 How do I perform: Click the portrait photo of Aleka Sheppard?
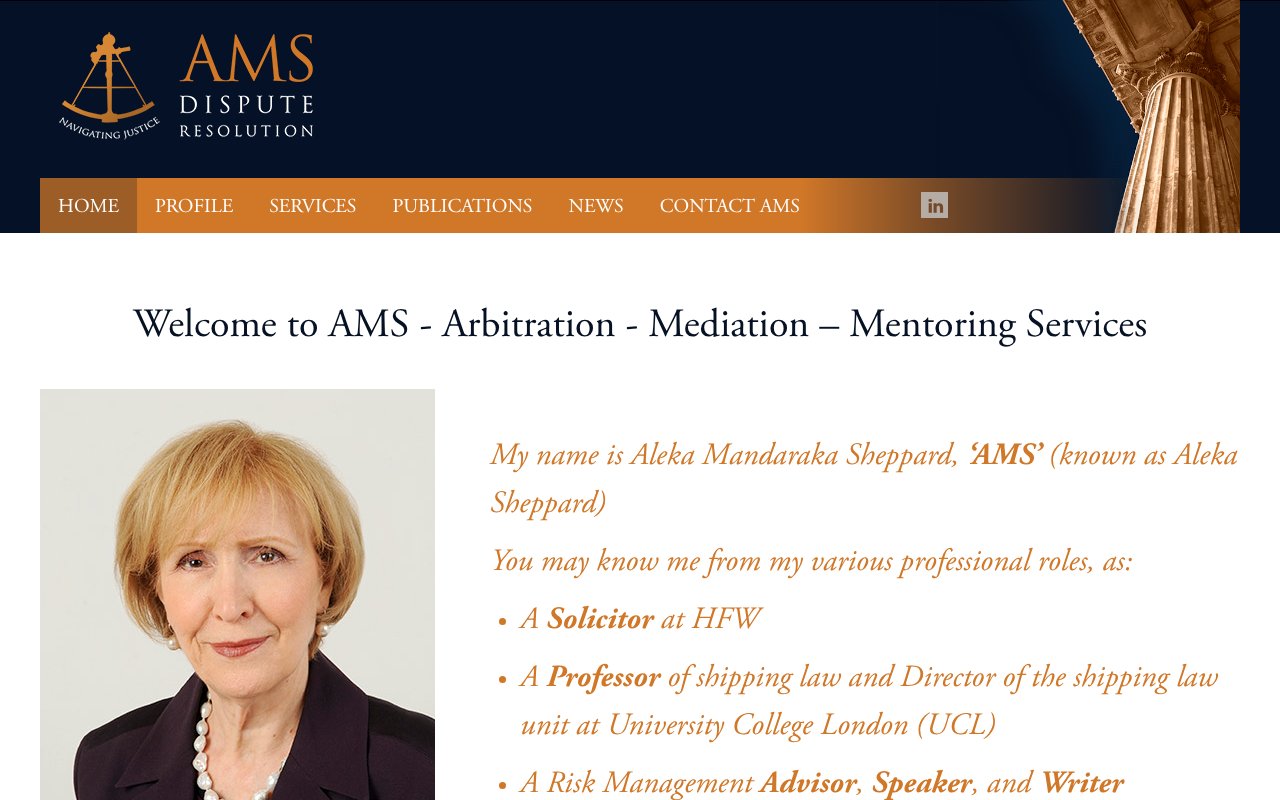237,594
